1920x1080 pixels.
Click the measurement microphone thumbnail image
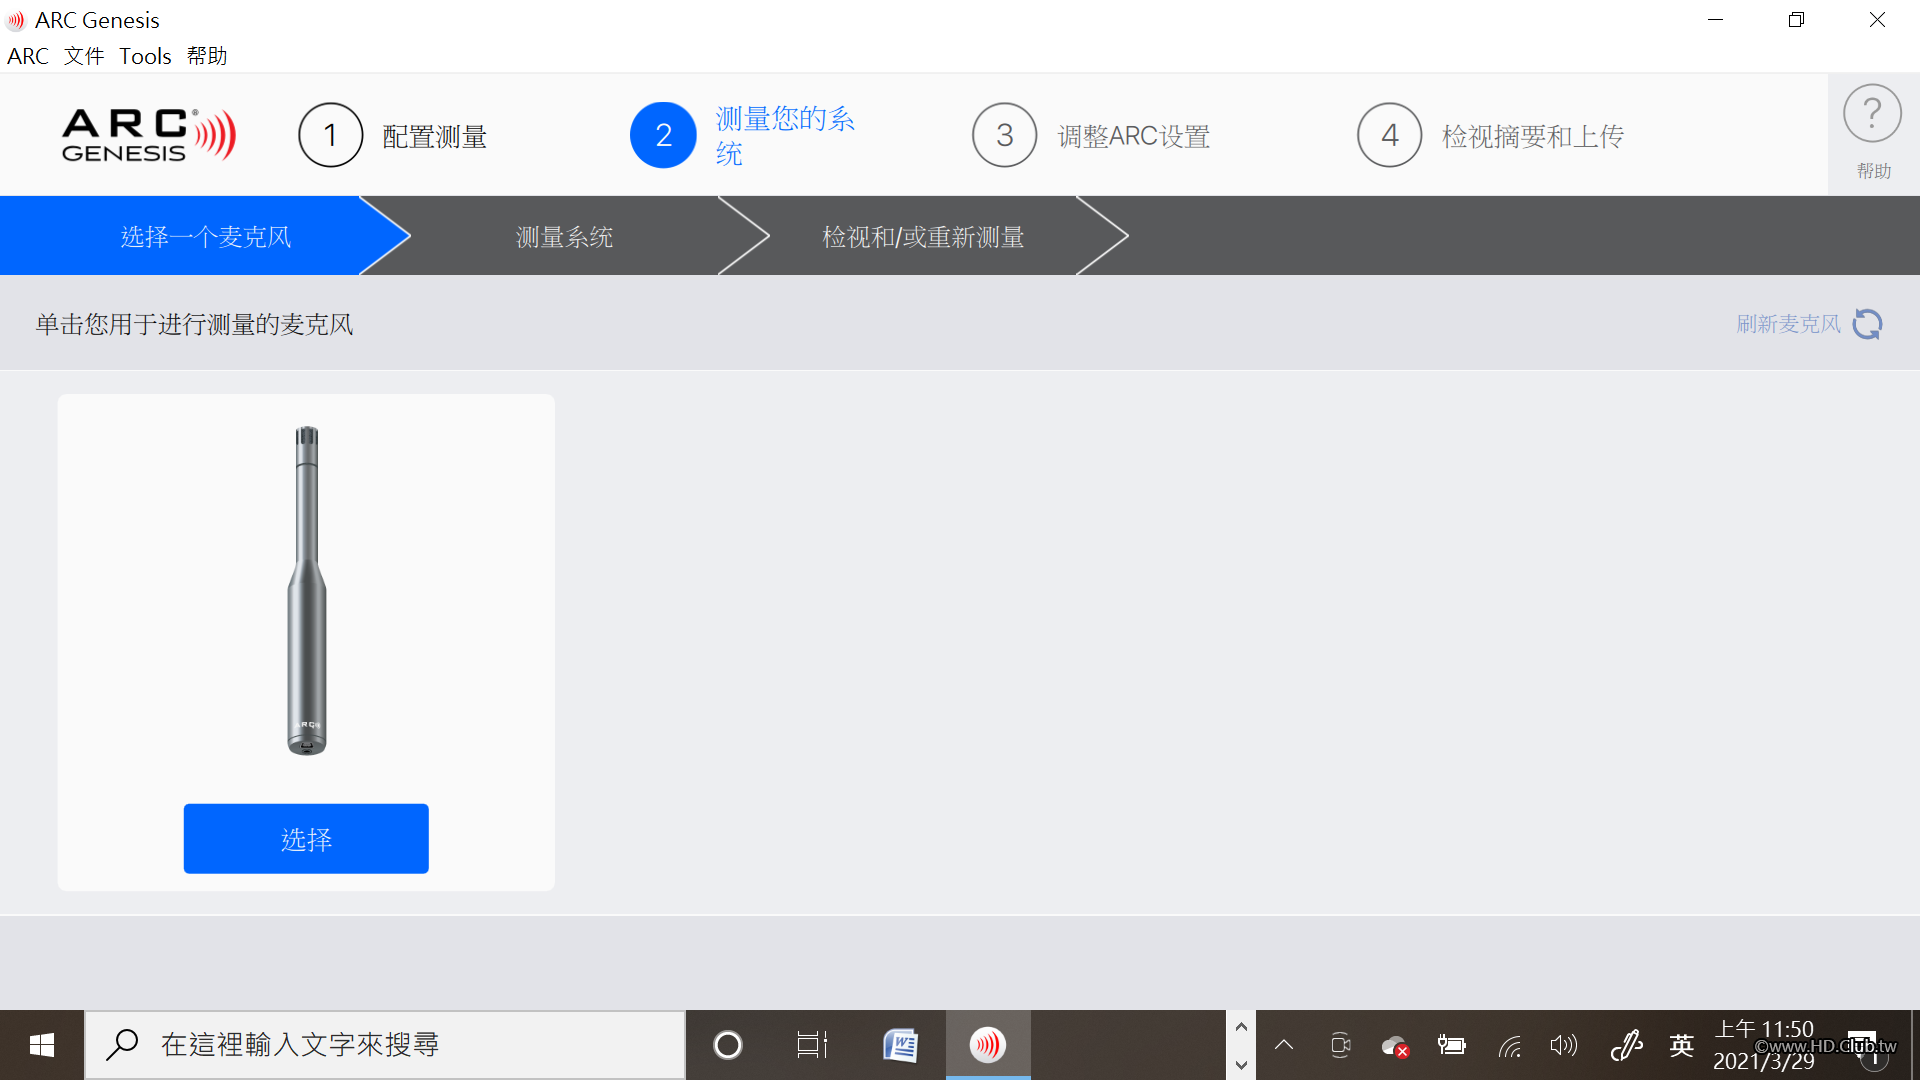pyautogui.click(x=306, y=590)
